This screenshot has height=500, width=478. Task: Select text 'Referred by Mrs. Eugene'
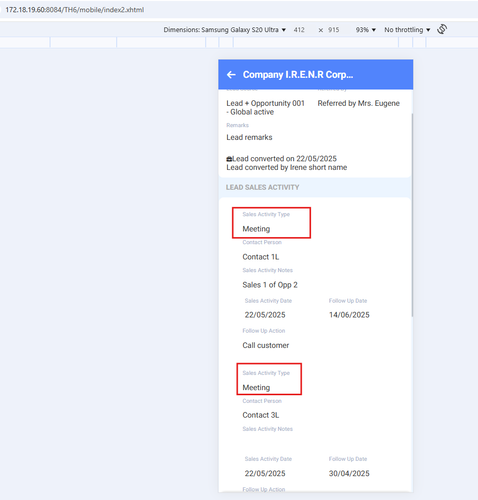point(358,103)
